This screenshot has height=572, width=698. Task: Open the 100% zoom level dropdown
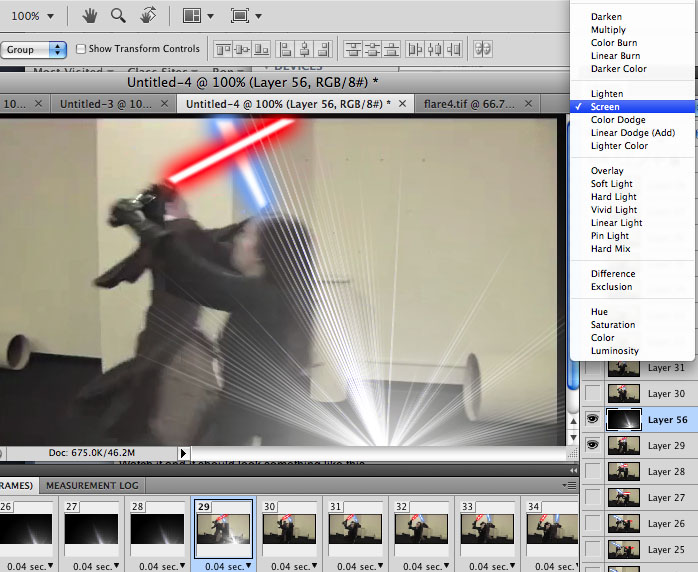[50, 16]
